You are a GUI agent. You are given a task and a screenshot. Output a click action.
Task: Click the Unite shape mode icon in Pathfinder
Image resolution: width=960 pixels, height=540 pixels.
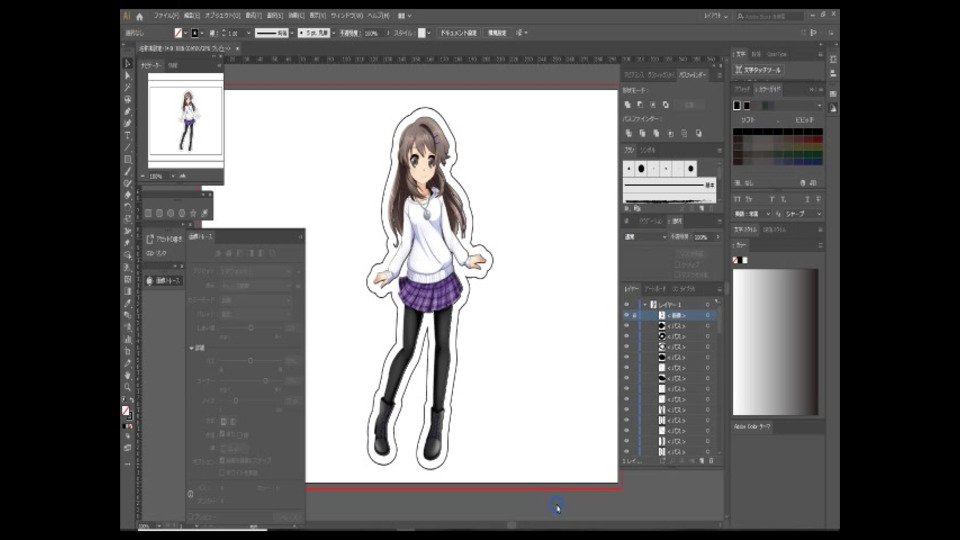point(627,104)
